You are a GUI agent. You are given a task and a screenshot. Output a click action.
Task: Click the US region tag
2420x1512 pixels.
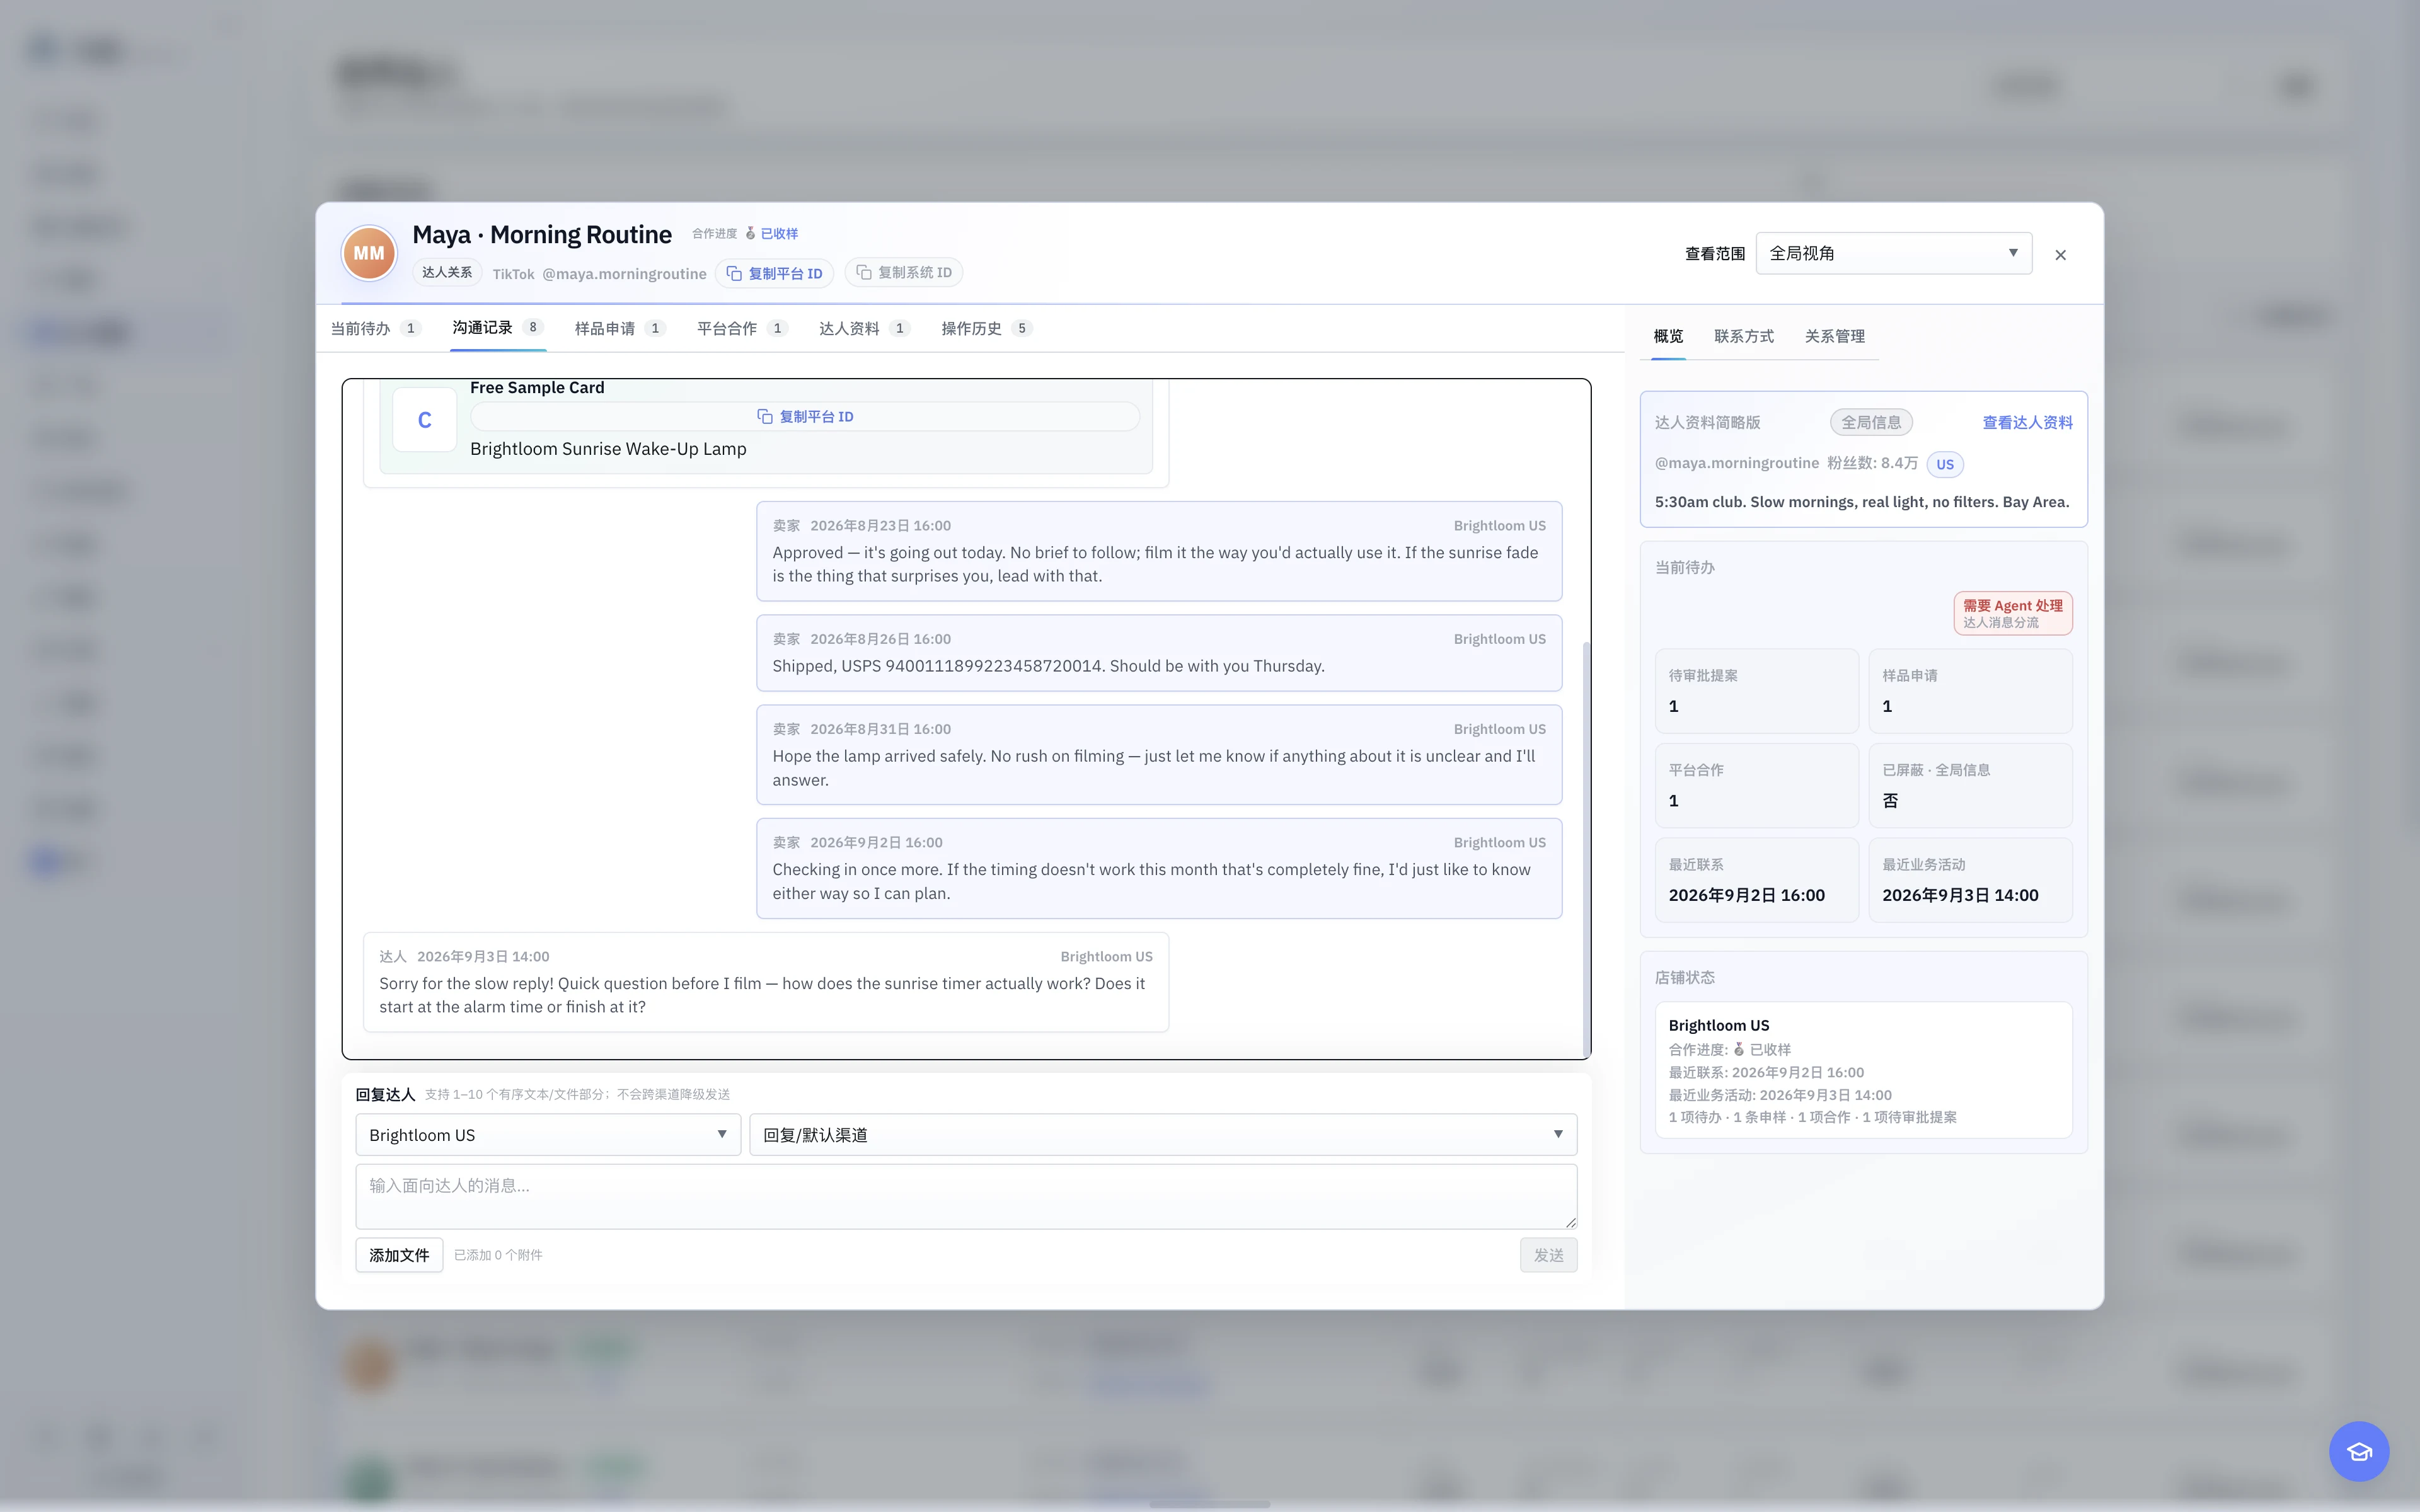1944,464
